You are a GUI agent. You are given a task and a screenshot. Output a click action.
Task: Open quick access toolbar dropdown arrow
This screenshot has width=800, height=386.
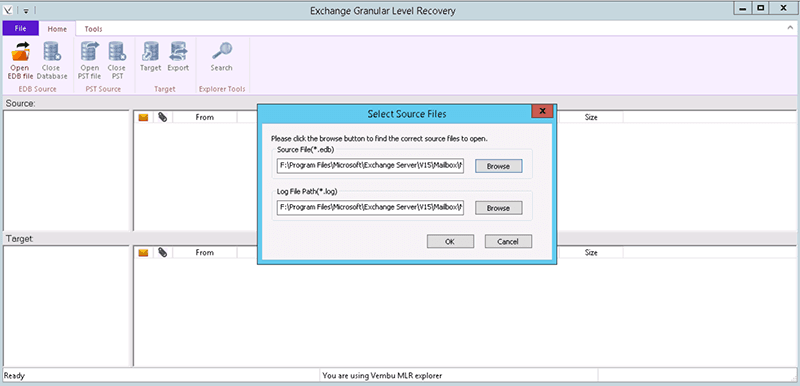tap(26, 11)
